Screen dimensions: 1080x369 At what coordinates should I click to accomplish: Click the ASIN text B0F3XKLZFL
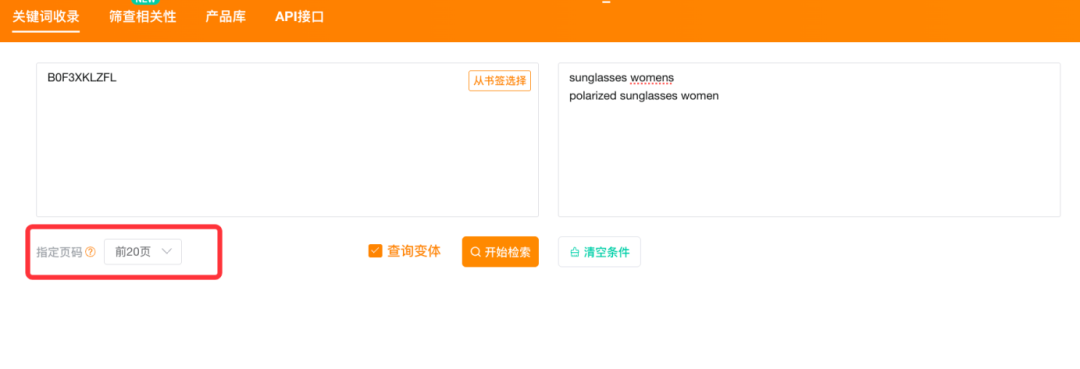[x=82, y=78]
